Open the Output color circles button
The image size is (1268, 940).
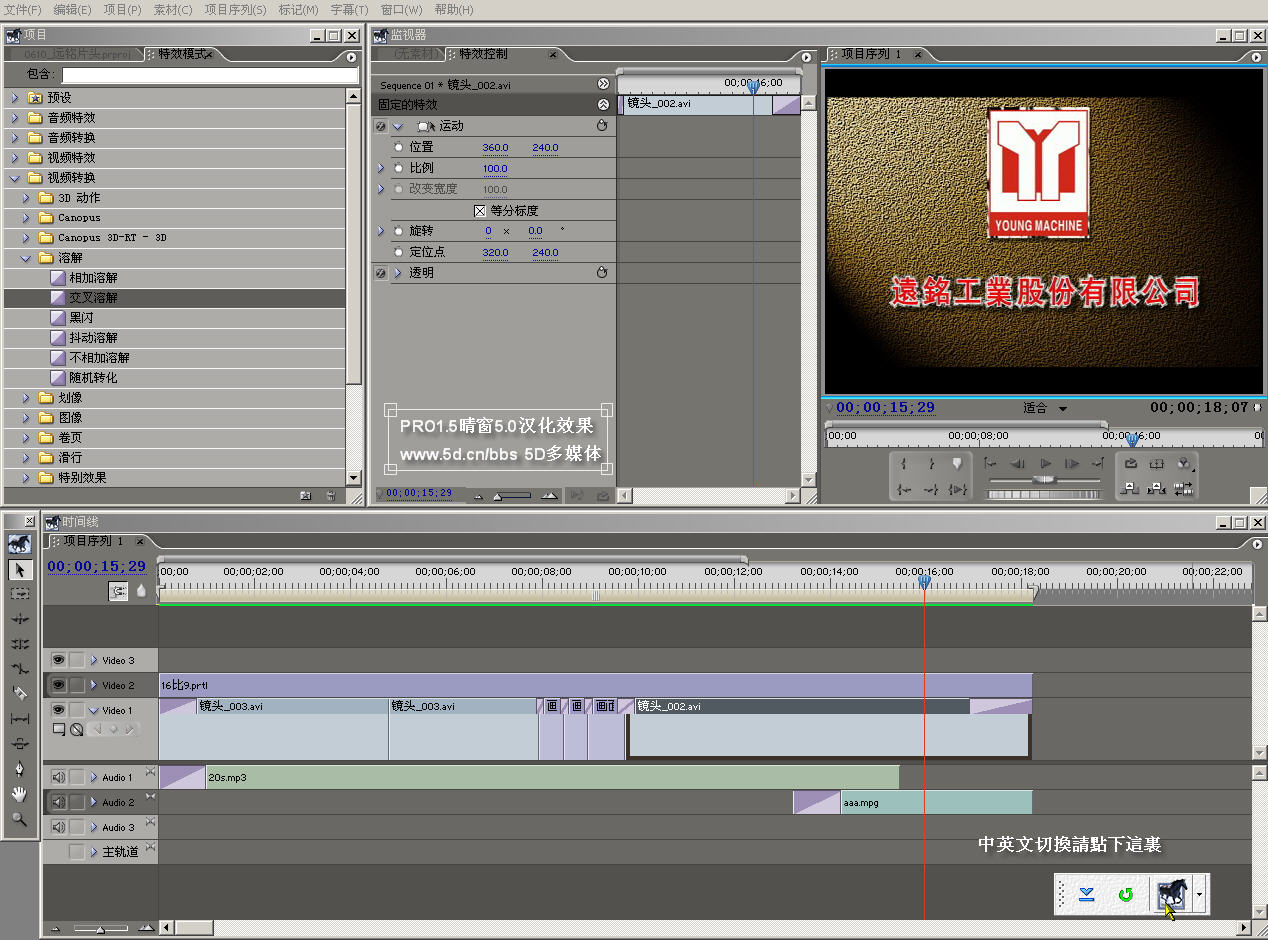pos(1184,464)
